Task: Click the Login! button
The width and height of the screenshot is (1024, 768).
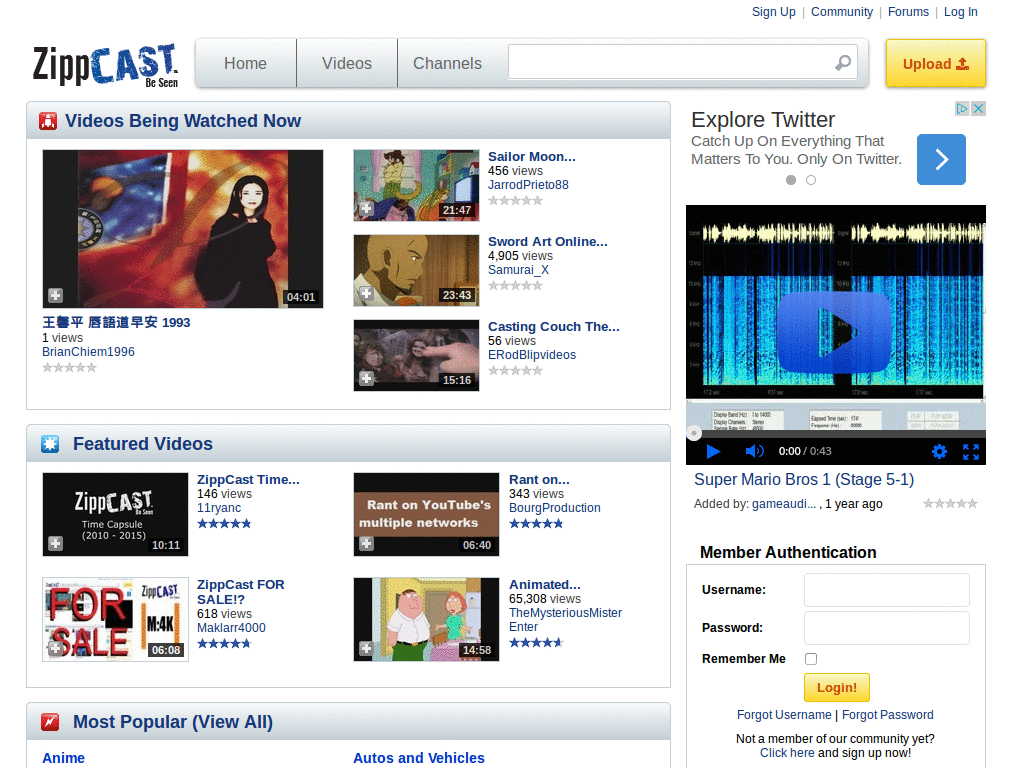Action: [x=837, y=688]
